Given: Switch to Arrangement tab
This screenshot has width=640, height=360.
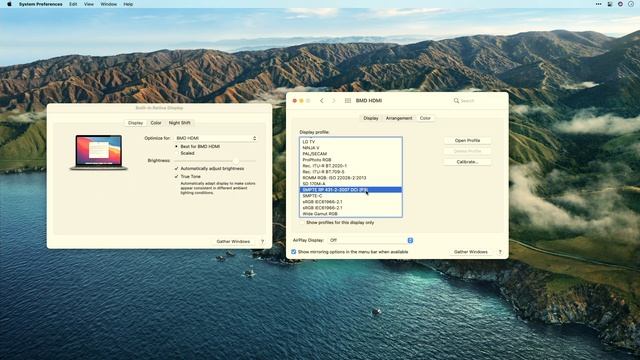Looking at the screenshot, I should coord(399,118).
